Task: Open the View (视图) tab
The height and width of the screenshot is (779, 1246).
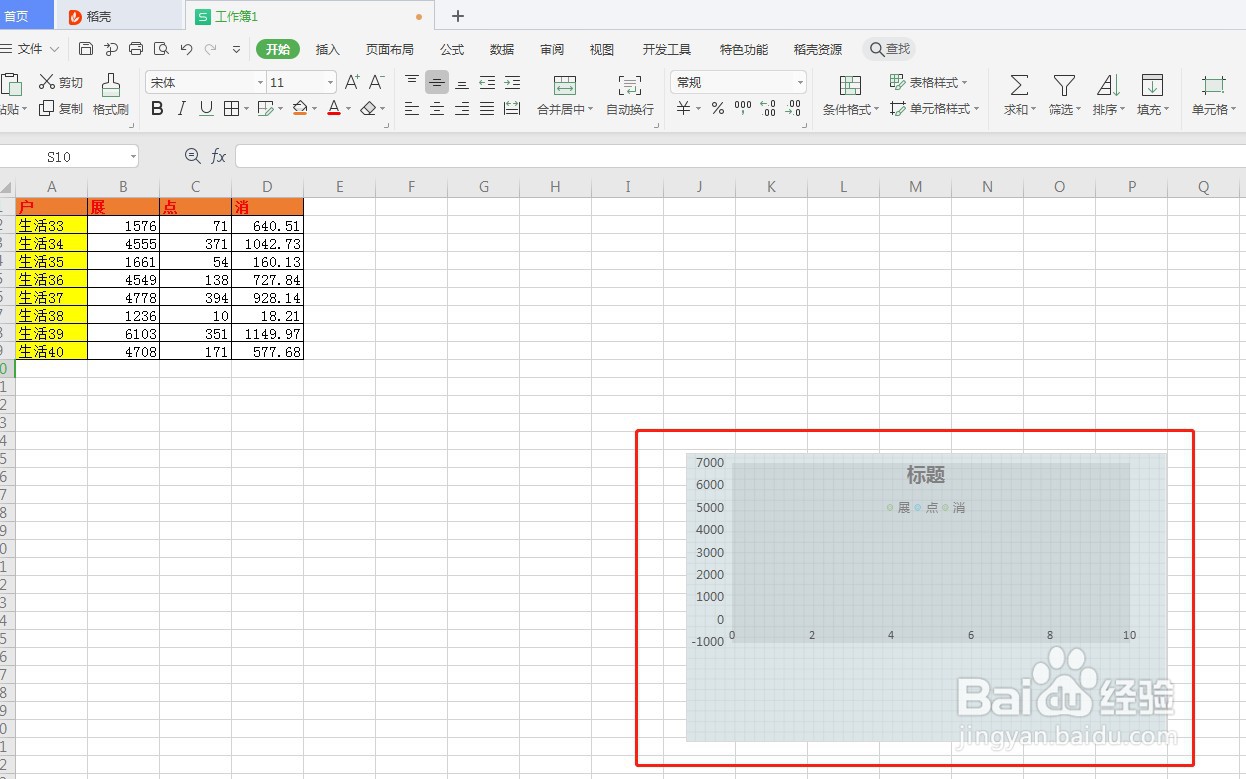Action: [602, 49]
